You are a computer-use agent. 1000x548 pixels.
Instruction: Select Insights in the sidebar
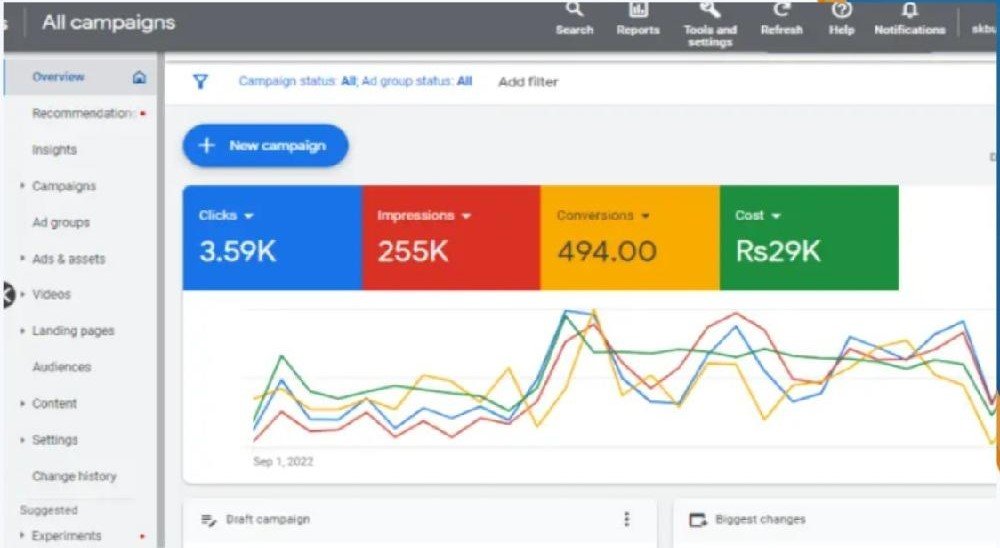tap(54, 150)
